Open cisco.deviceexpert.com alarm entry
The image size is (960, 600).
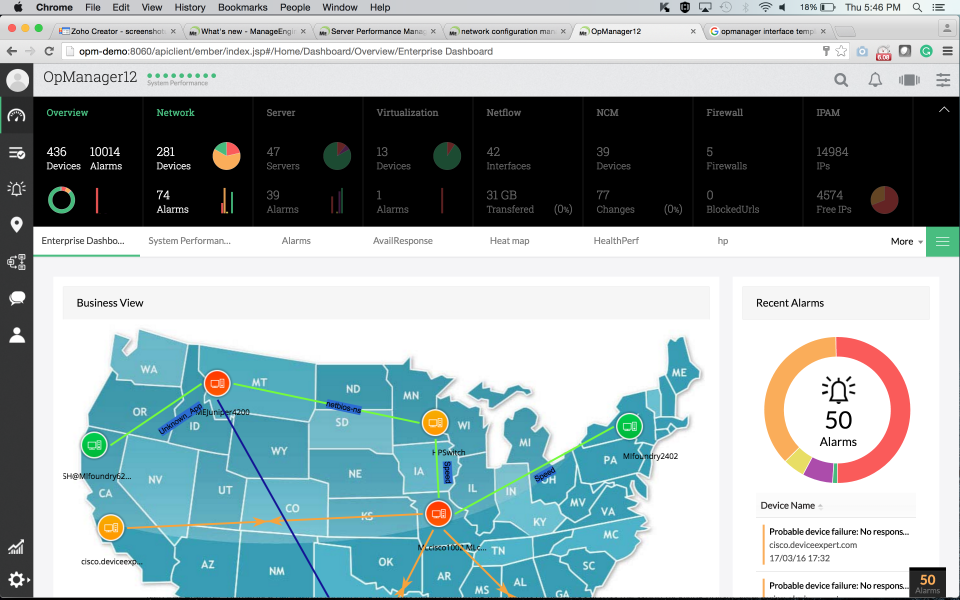pyautogui.click(x=839, y=545)
